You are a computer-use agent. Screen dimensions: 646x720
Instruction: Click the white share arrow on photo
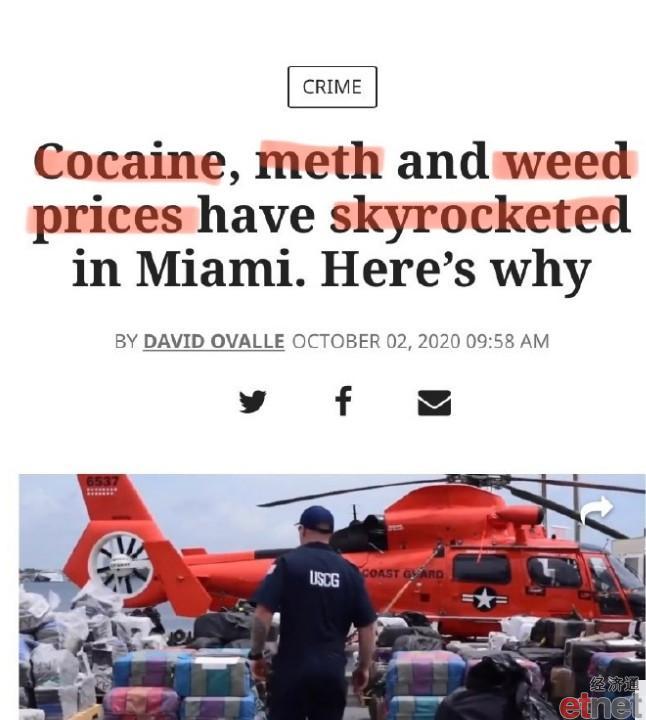pos(596,509)
